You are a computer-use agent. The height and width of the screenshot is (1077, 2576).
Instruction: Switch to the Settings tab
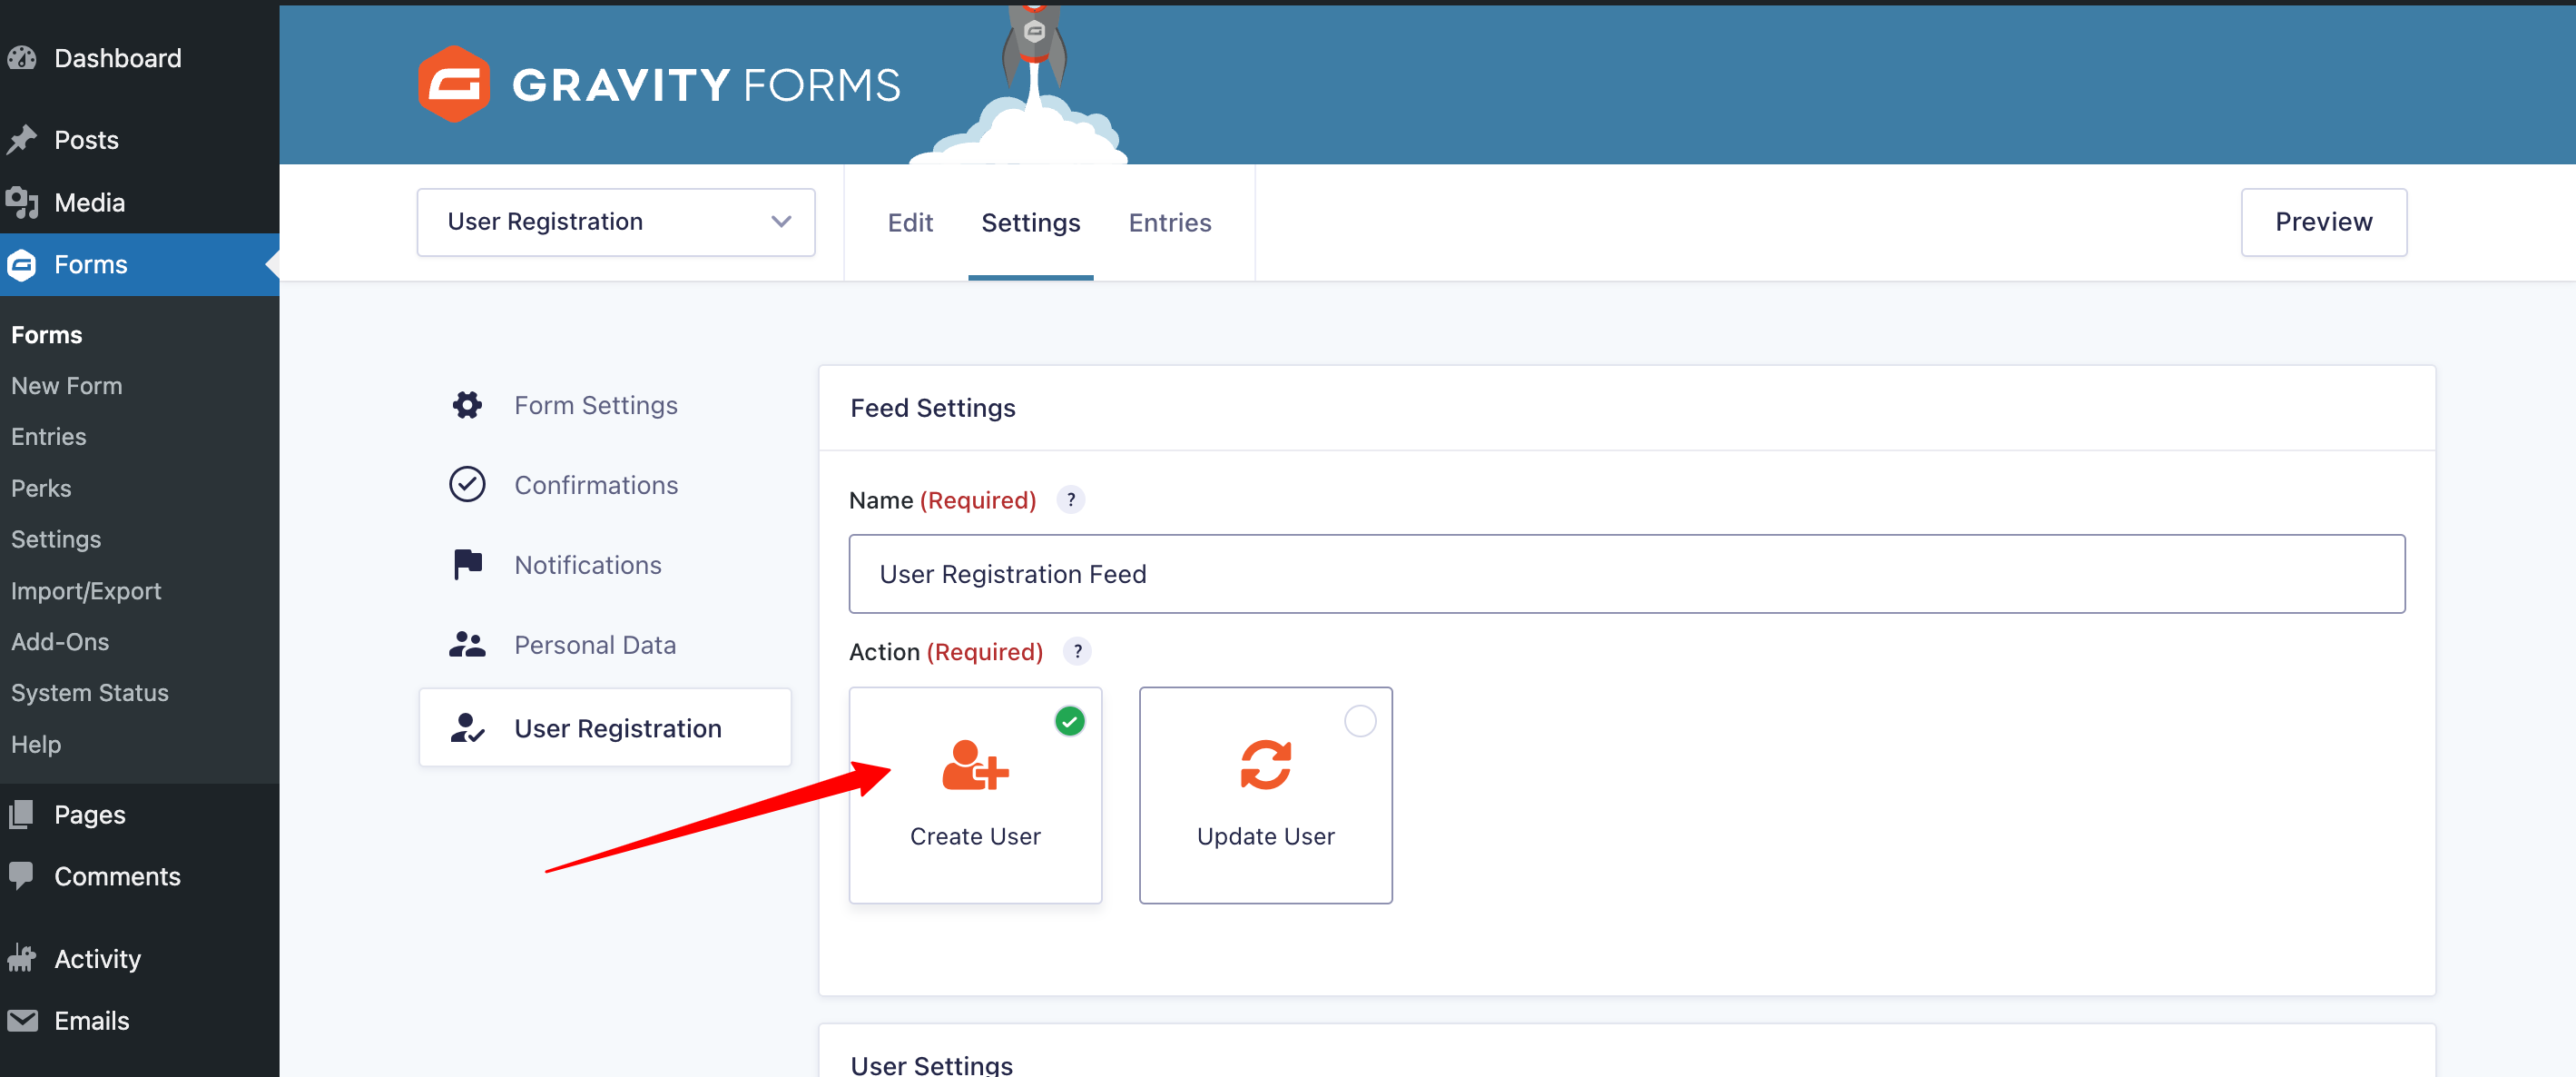pos(1031,223)
